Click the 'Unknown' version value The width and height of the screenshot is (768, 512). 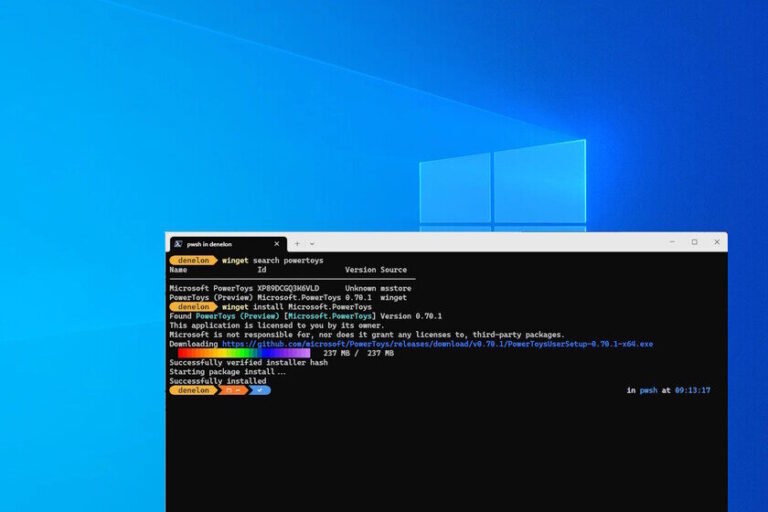point(360,289)
